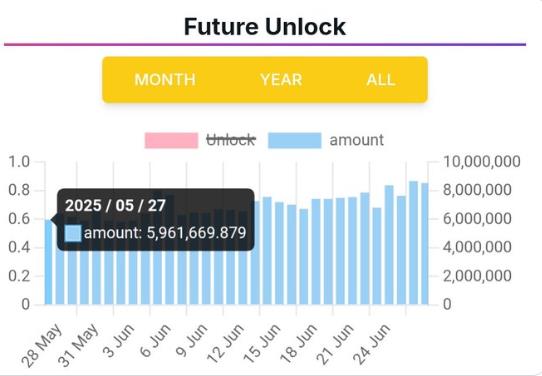Click the 10,000,000 right axis label
542x376 pixels.
481,162
